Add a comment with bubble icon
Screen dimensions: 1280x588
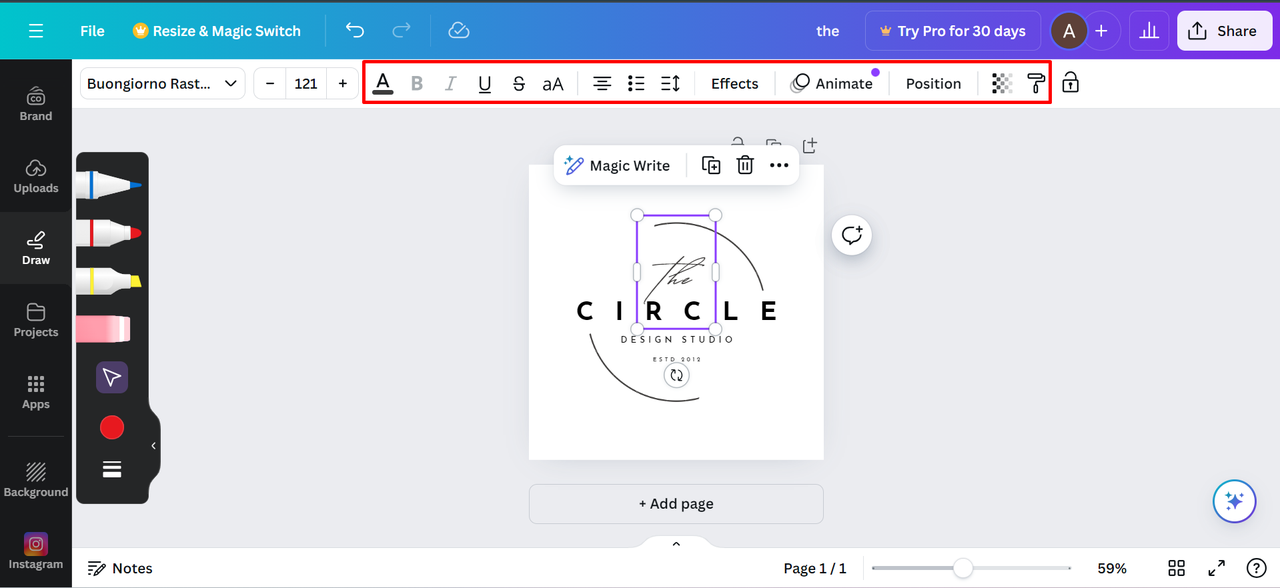pos(852,236)
